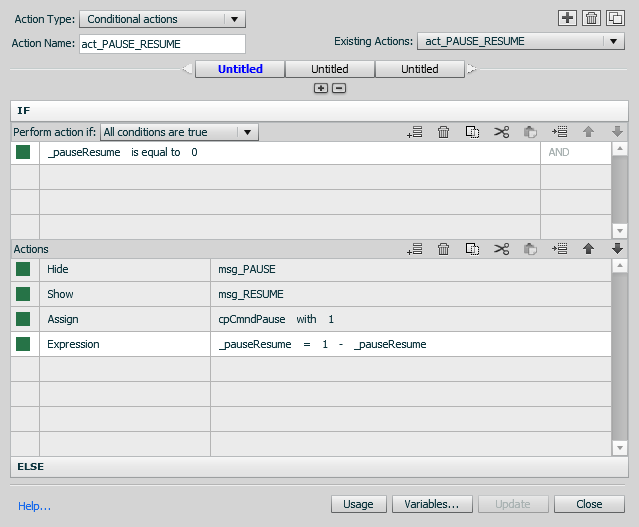Toggle green status box of Show action
Screen dimensions: 639x527
point(23,294)
